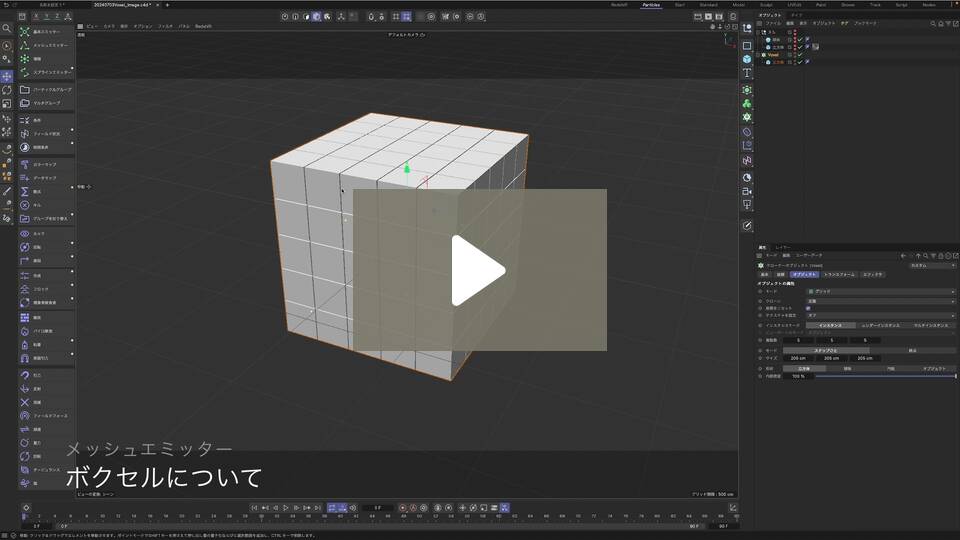Toggle layer box of Voxel object

click(790, 54)
